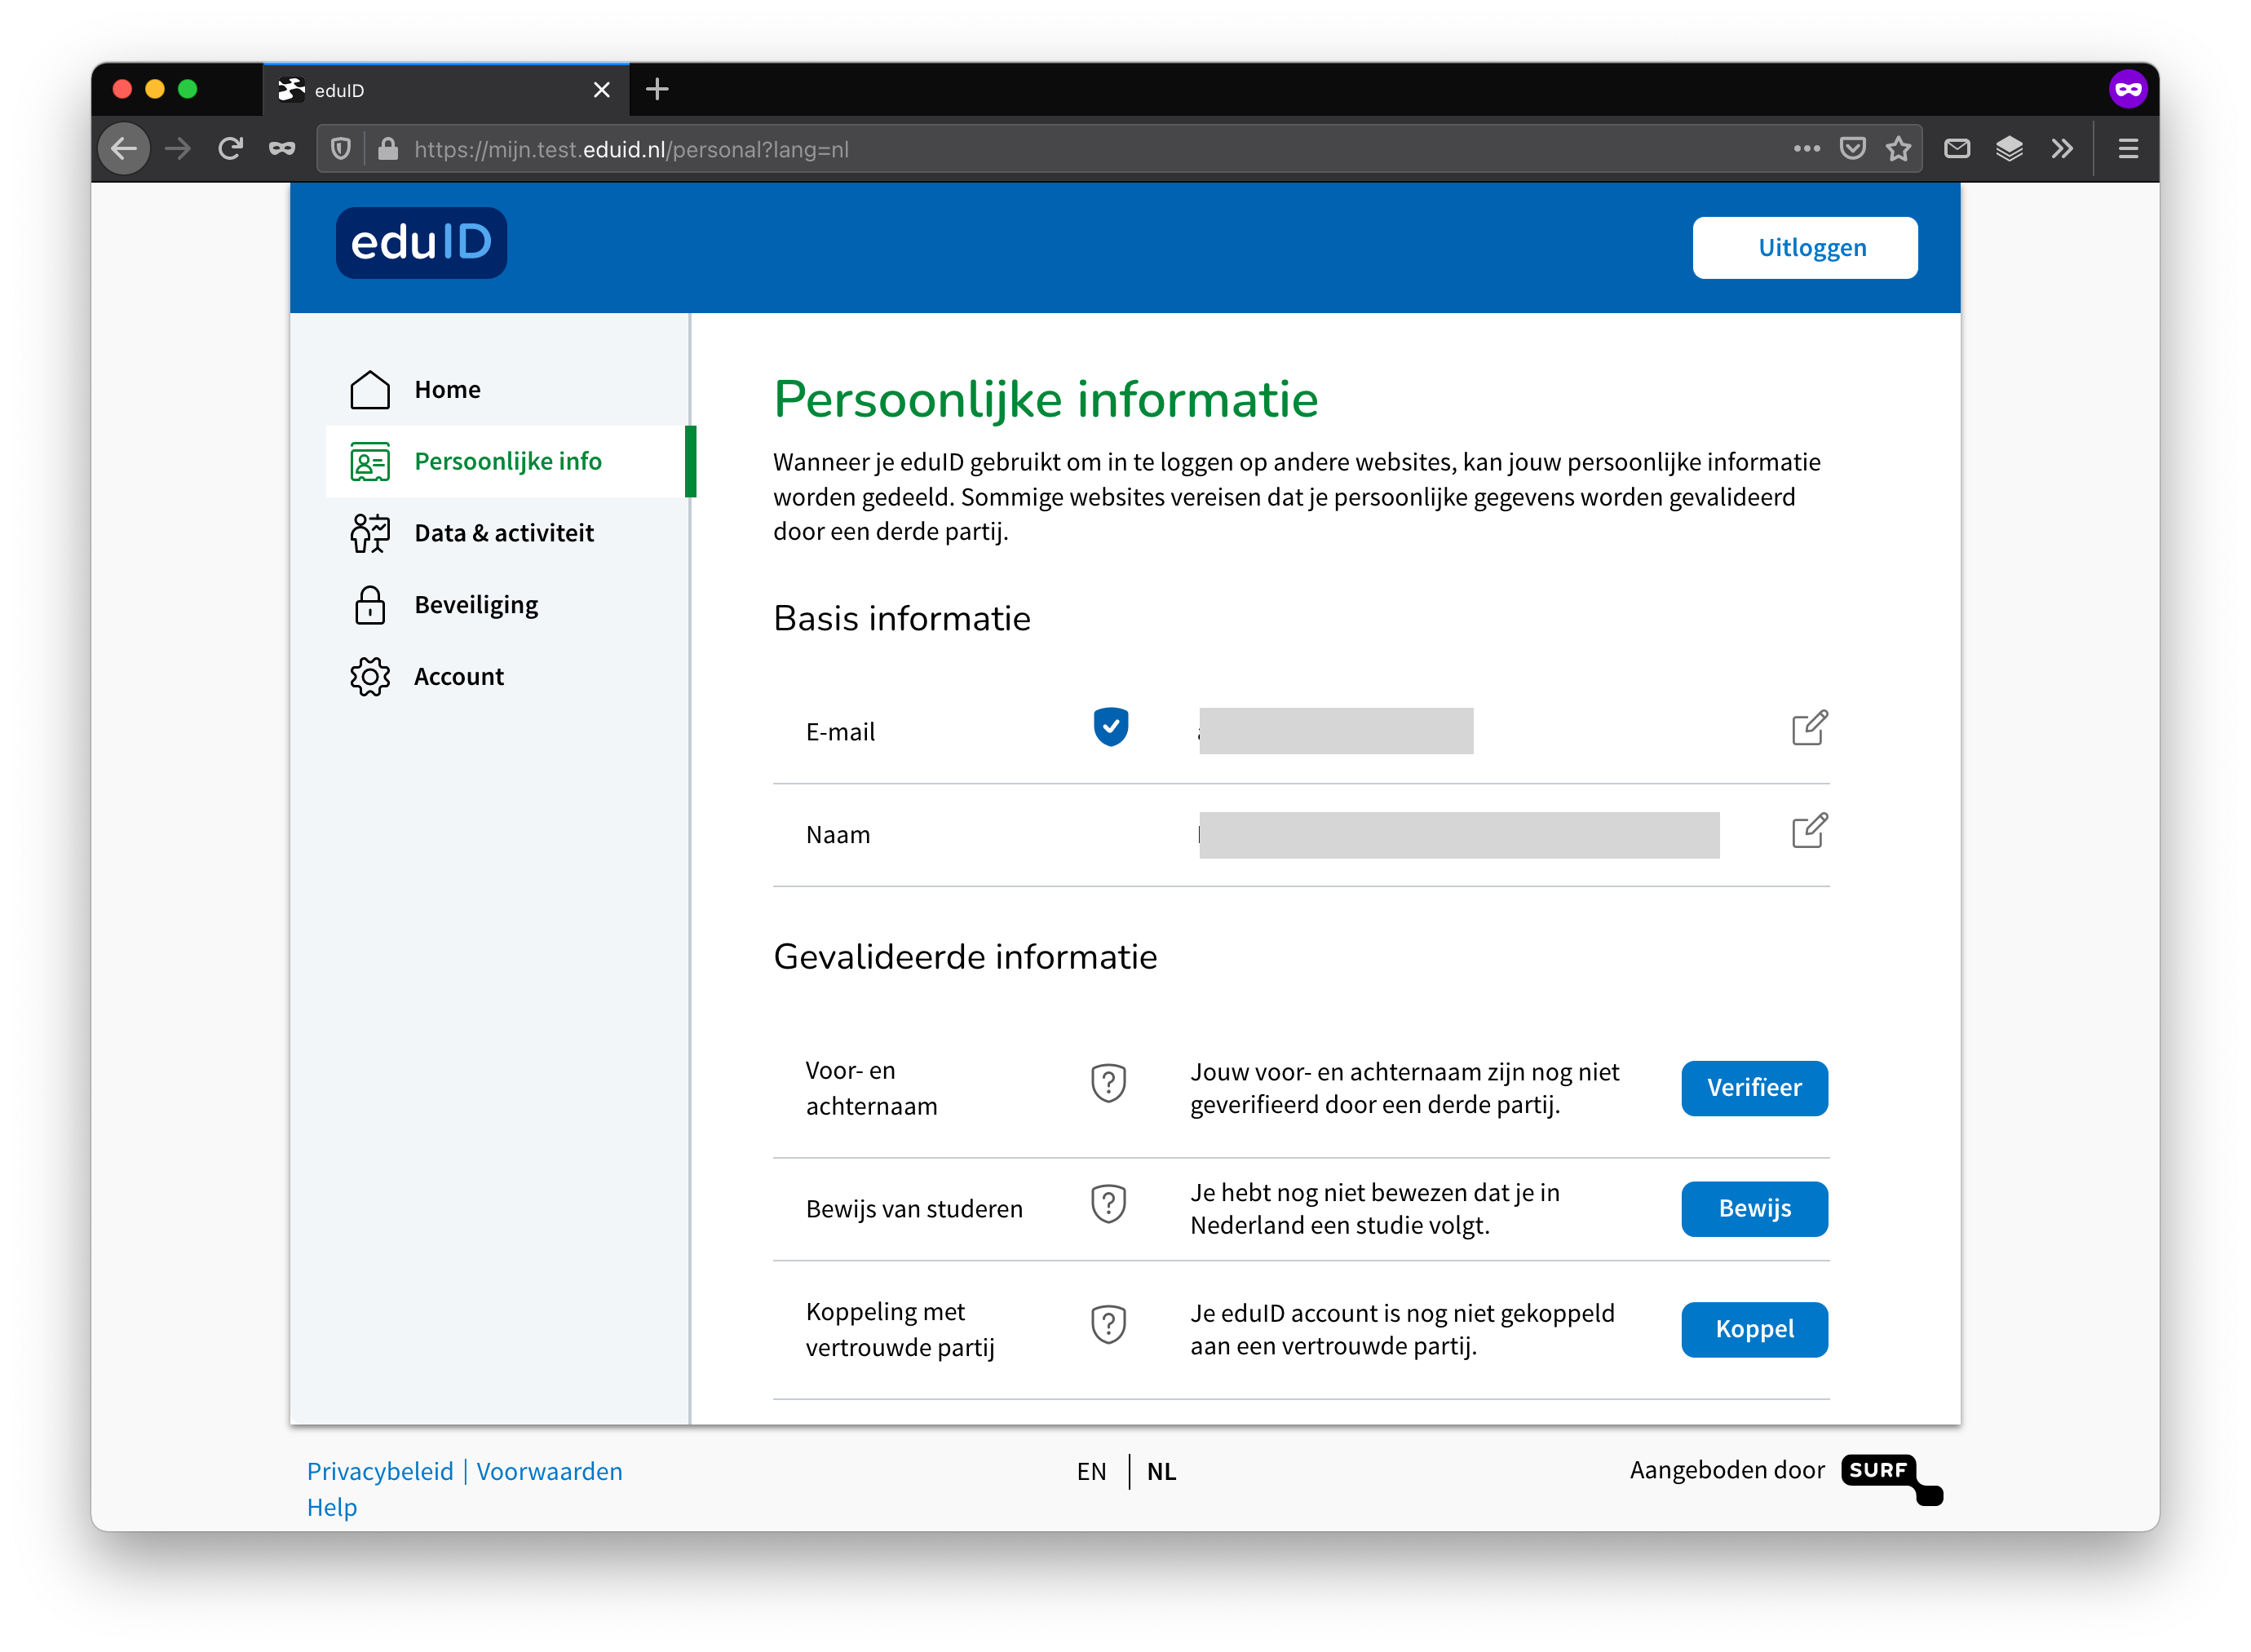This screenshot has width=2251, height=1652.
Task: Reload the page with the refresh icon
Action: point(230,149)
